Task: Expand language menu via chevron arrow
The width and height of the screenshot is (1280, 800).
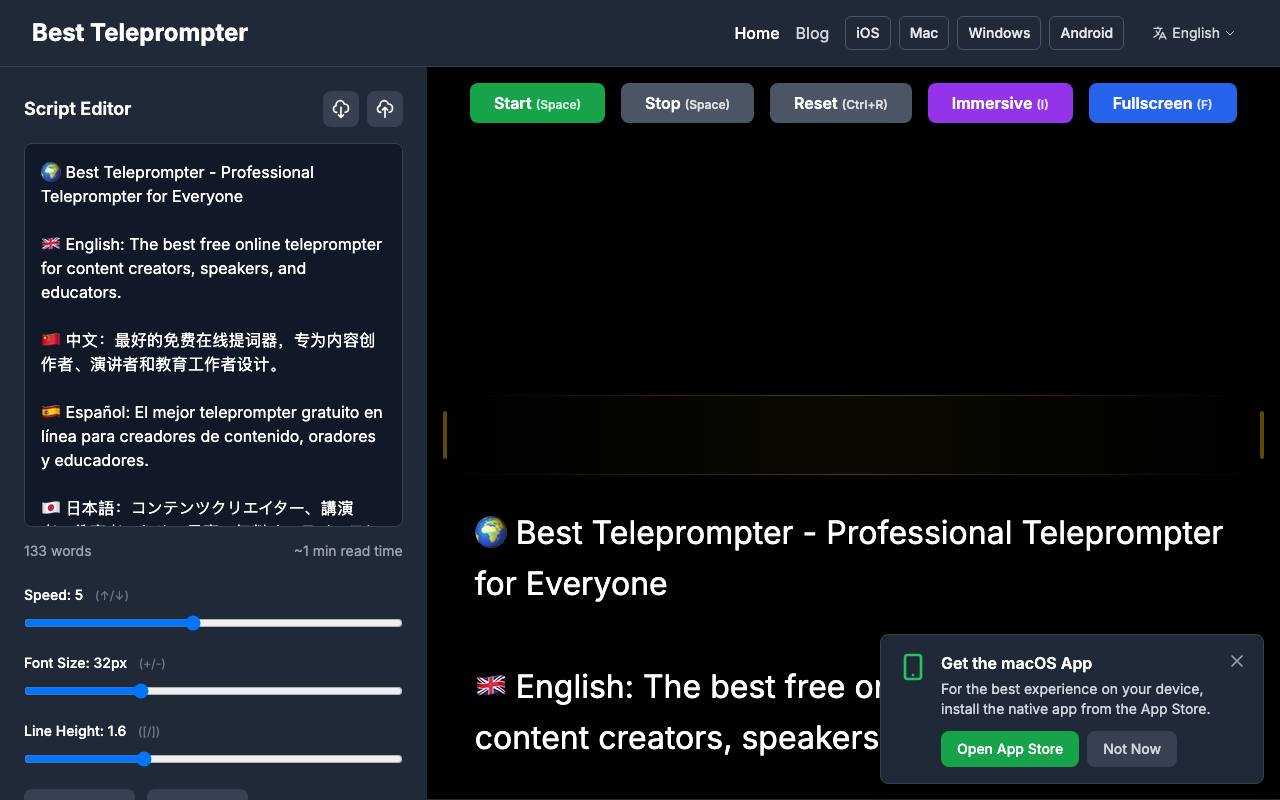Action: coord(1230,33)
